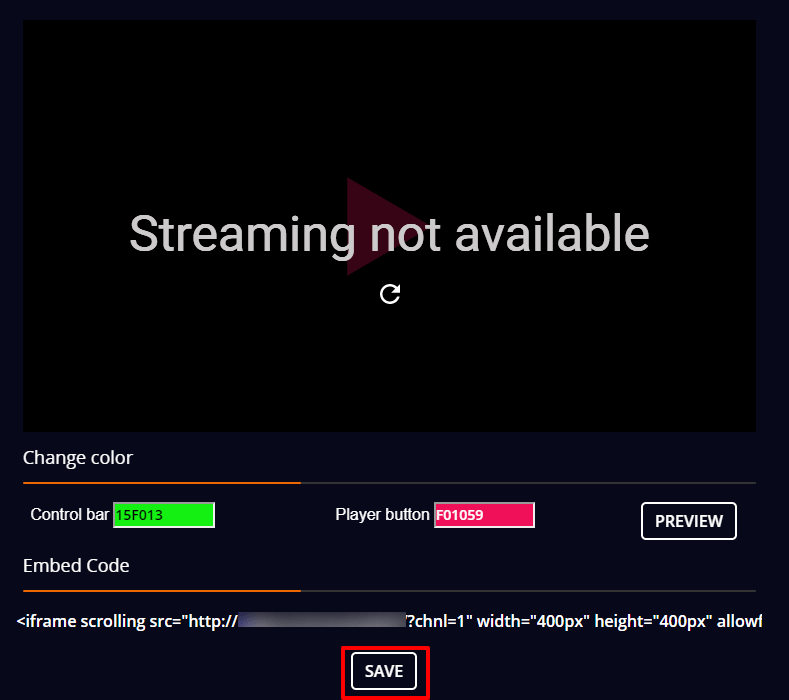Select the iframe embed code text

tap(389, 621)
